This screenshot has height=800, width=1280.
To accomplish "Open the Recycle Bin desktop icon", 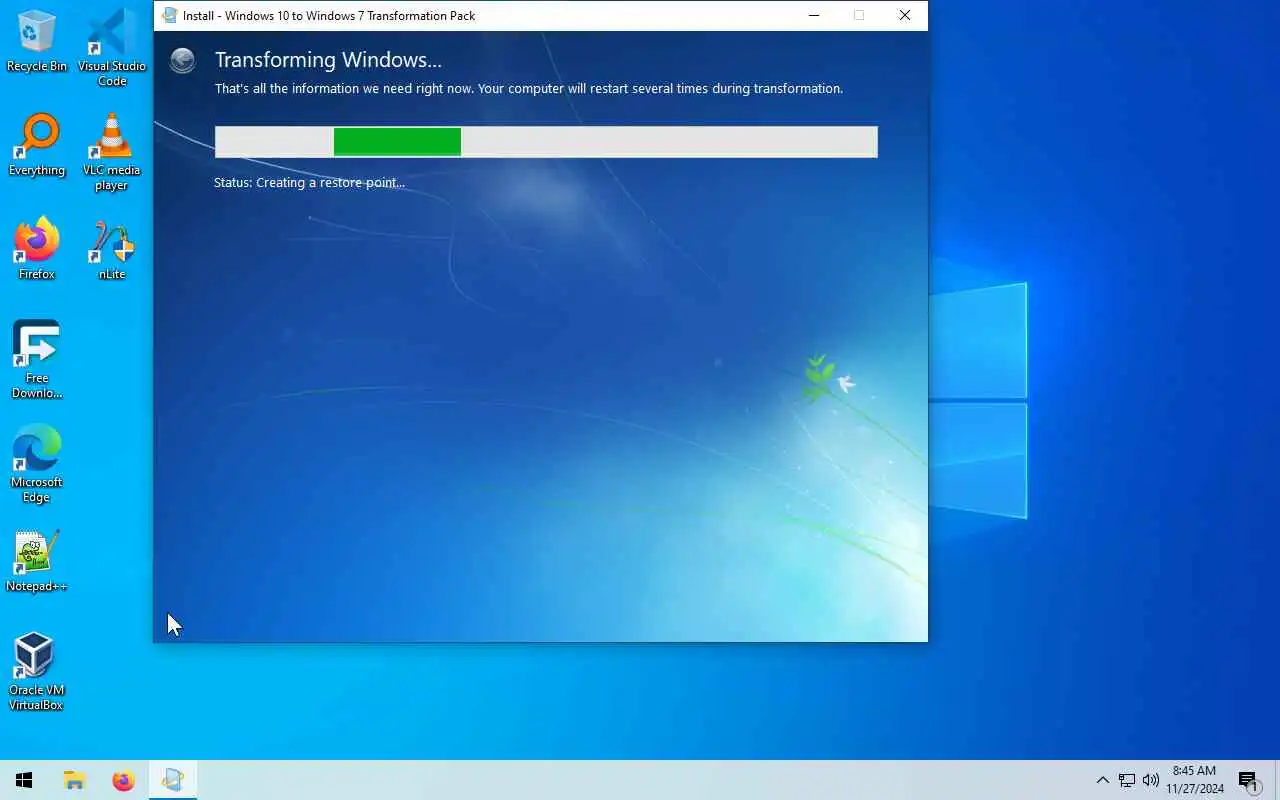I will point(37,40).
